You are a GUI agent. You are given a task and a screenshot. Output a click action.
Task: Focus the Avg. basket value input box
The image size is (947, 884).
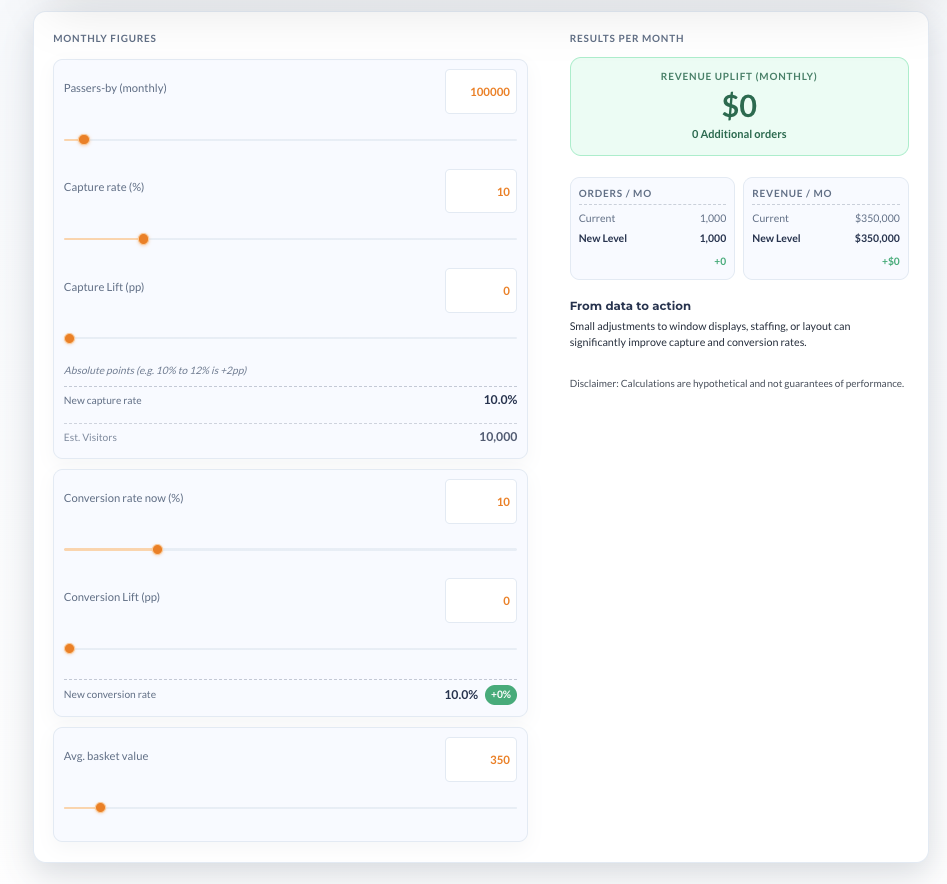[480, 760]
